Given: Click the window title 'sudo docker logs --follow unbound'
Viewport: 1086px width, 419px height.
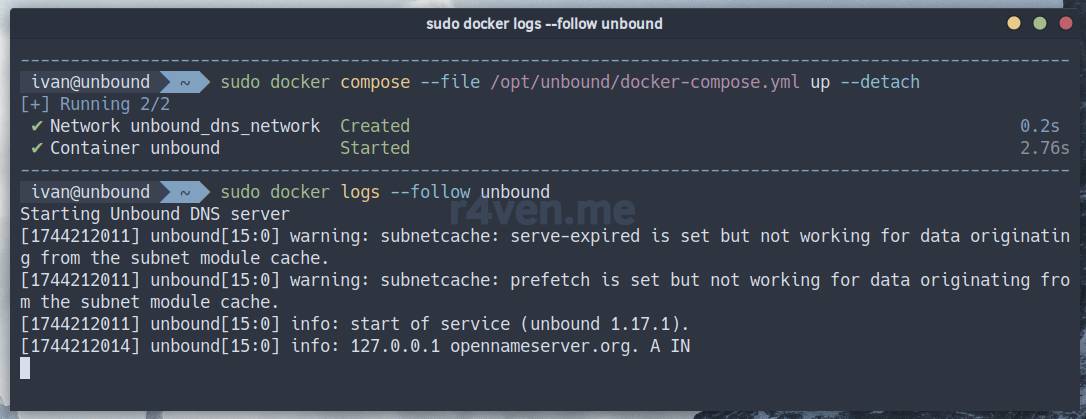Looking at the screenshot, I should pyautogui.click(x=543, y=23).
